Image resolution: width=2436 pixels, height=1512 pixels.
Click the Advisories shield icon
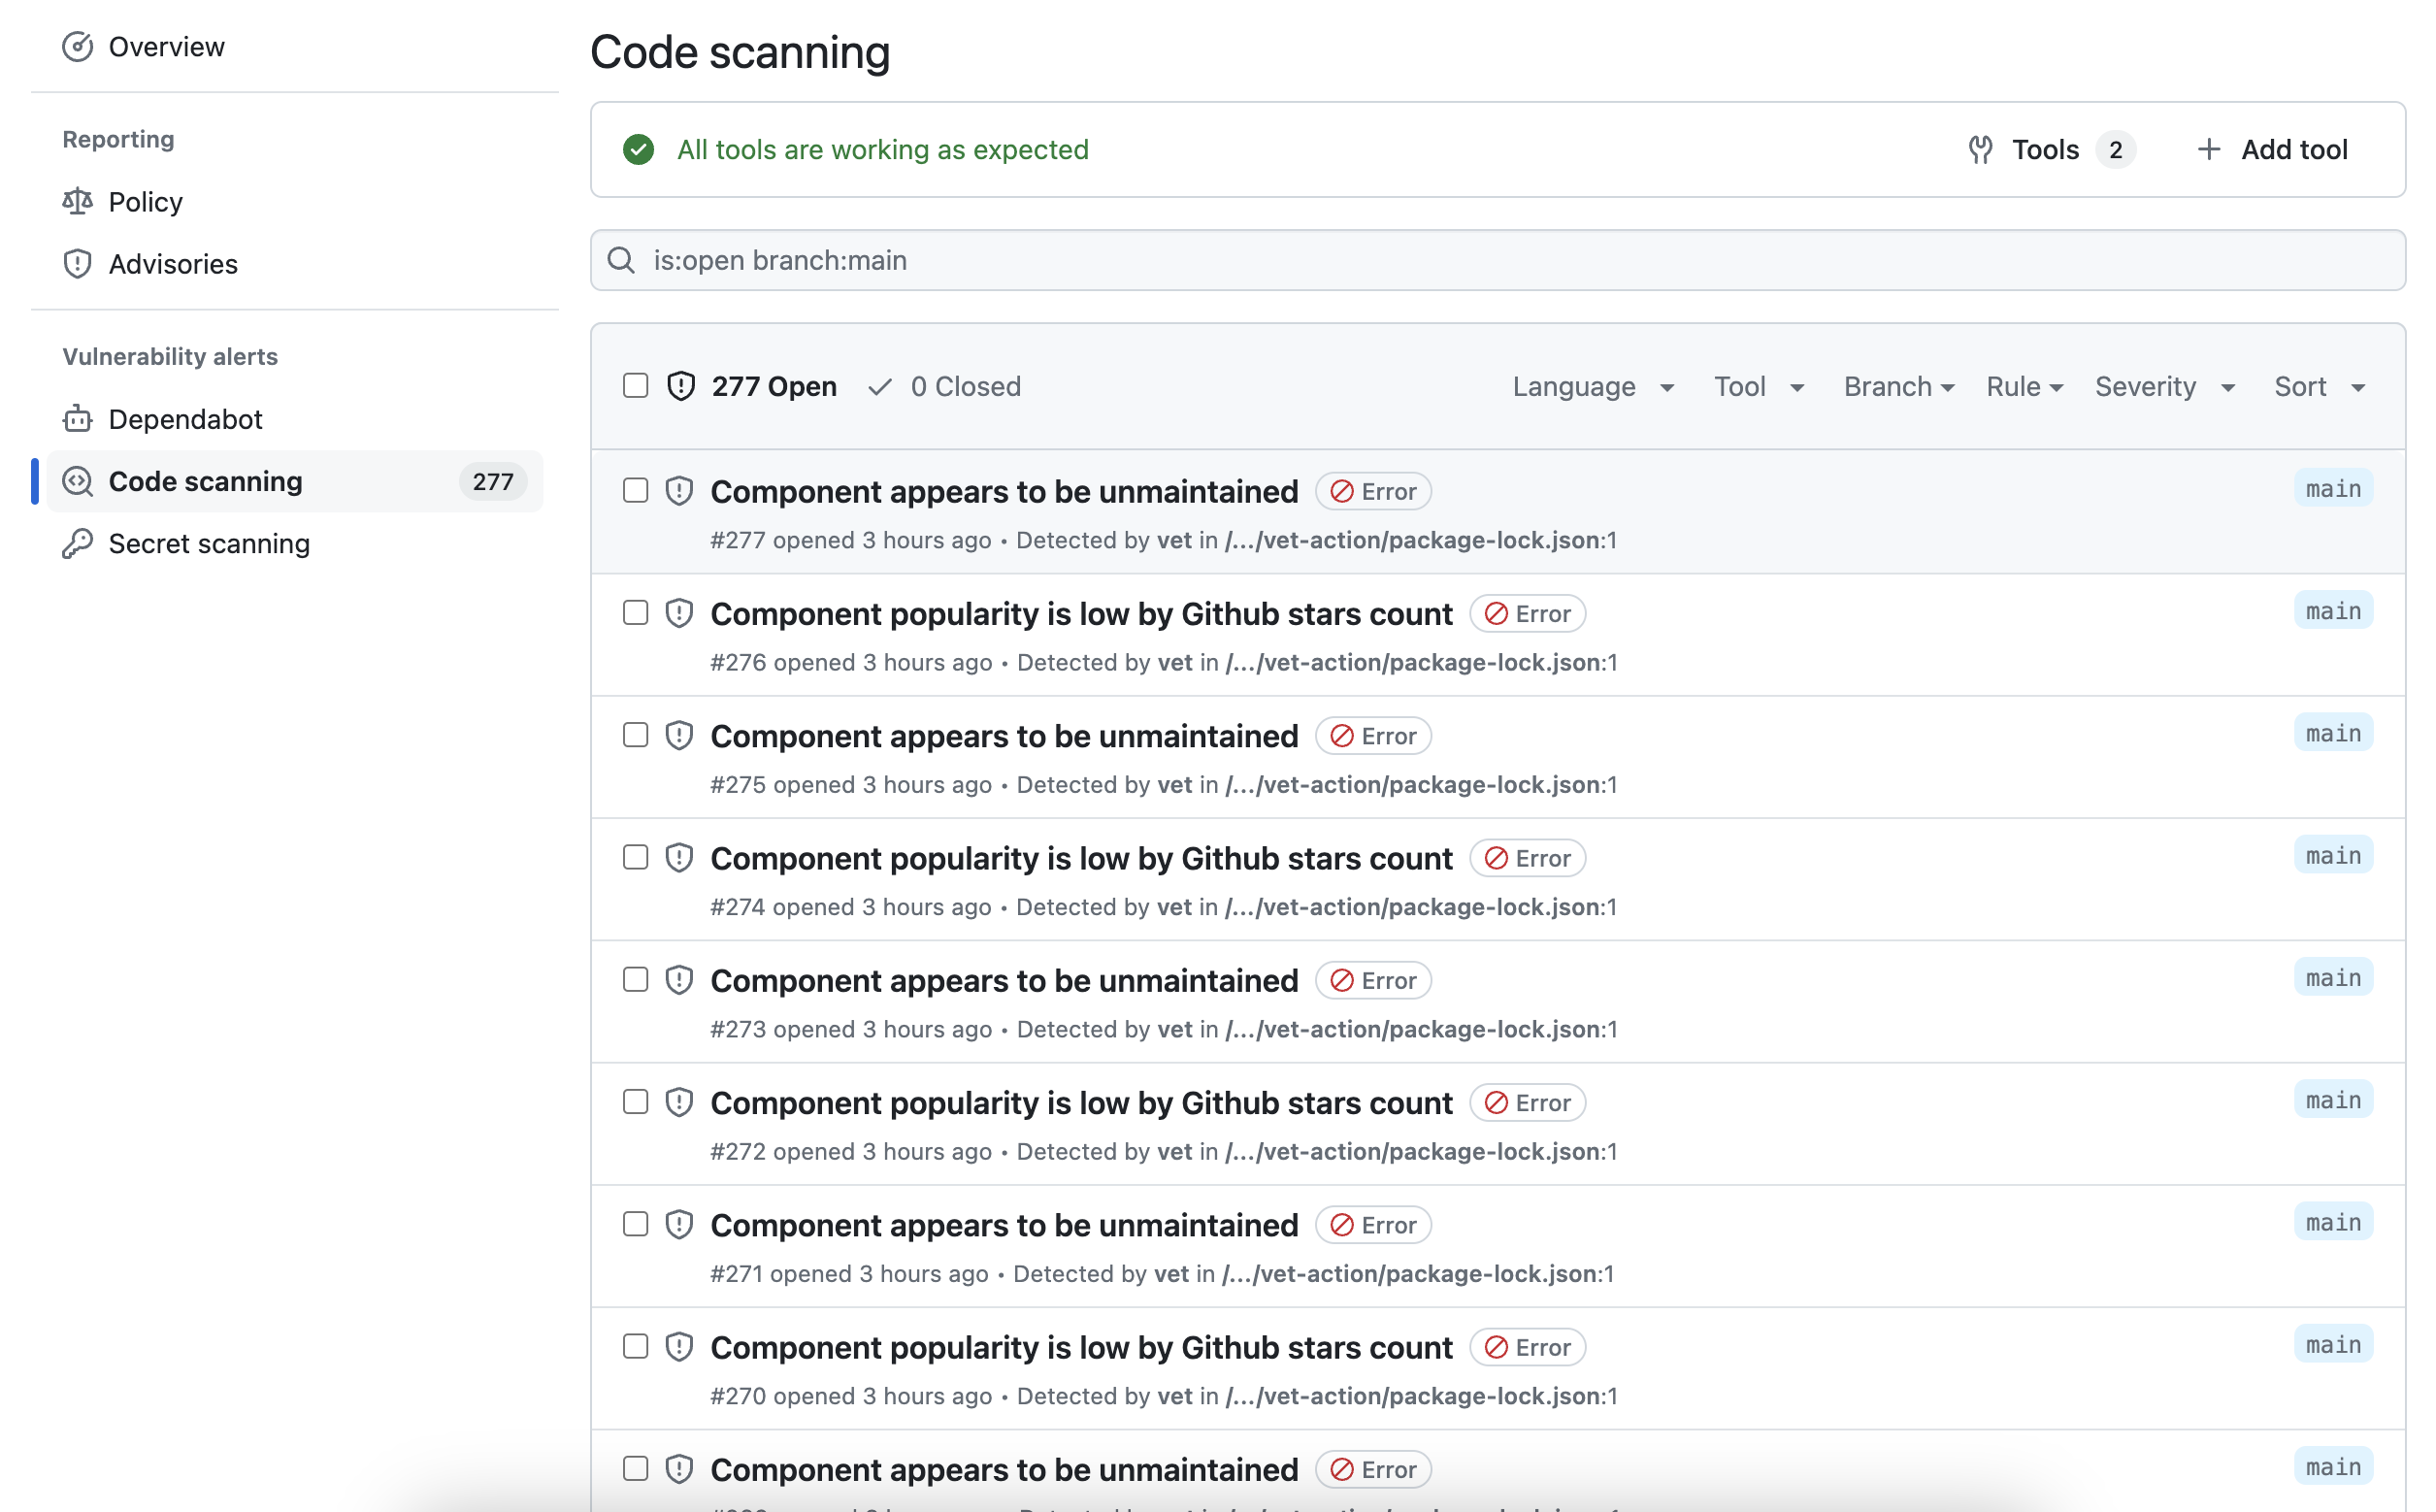pos(78,263)
